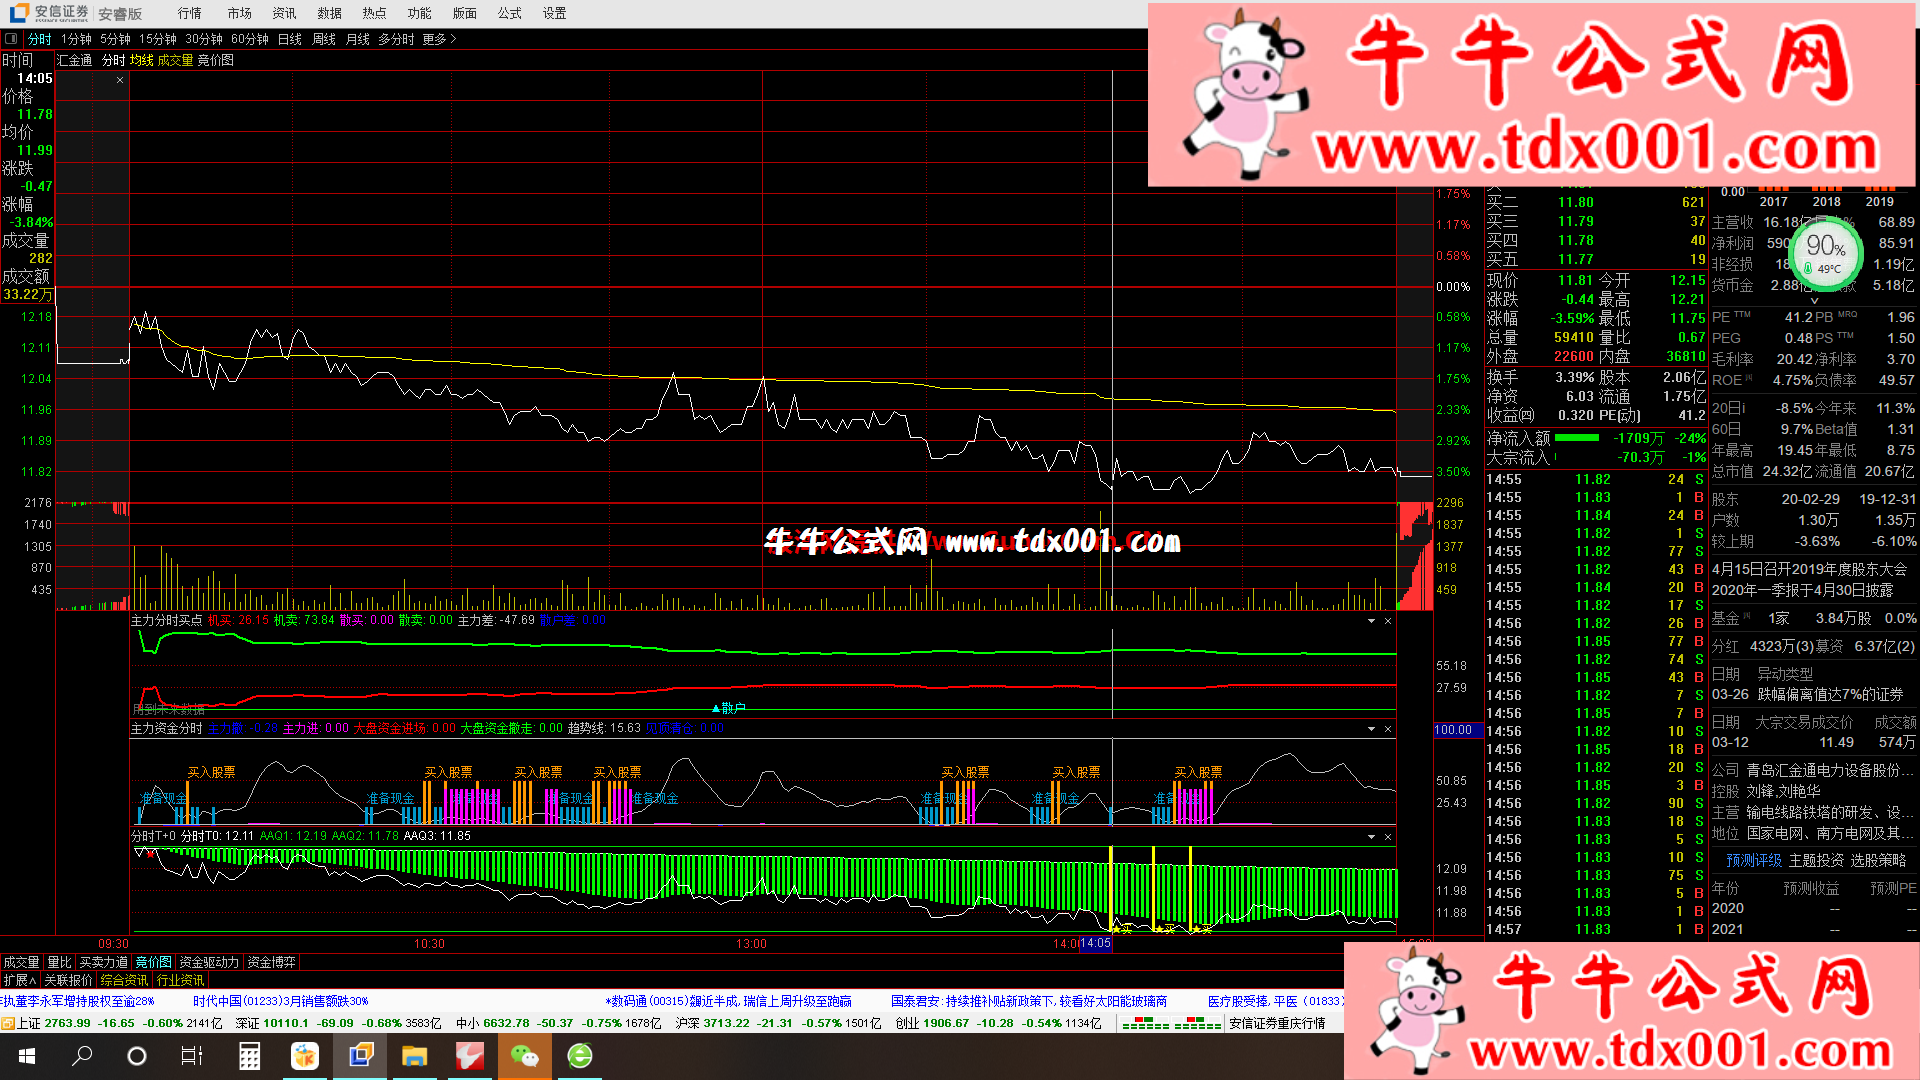Switch to 15分钟 chart period
Screen dimensions: 1920x1080
coord(158,39)
